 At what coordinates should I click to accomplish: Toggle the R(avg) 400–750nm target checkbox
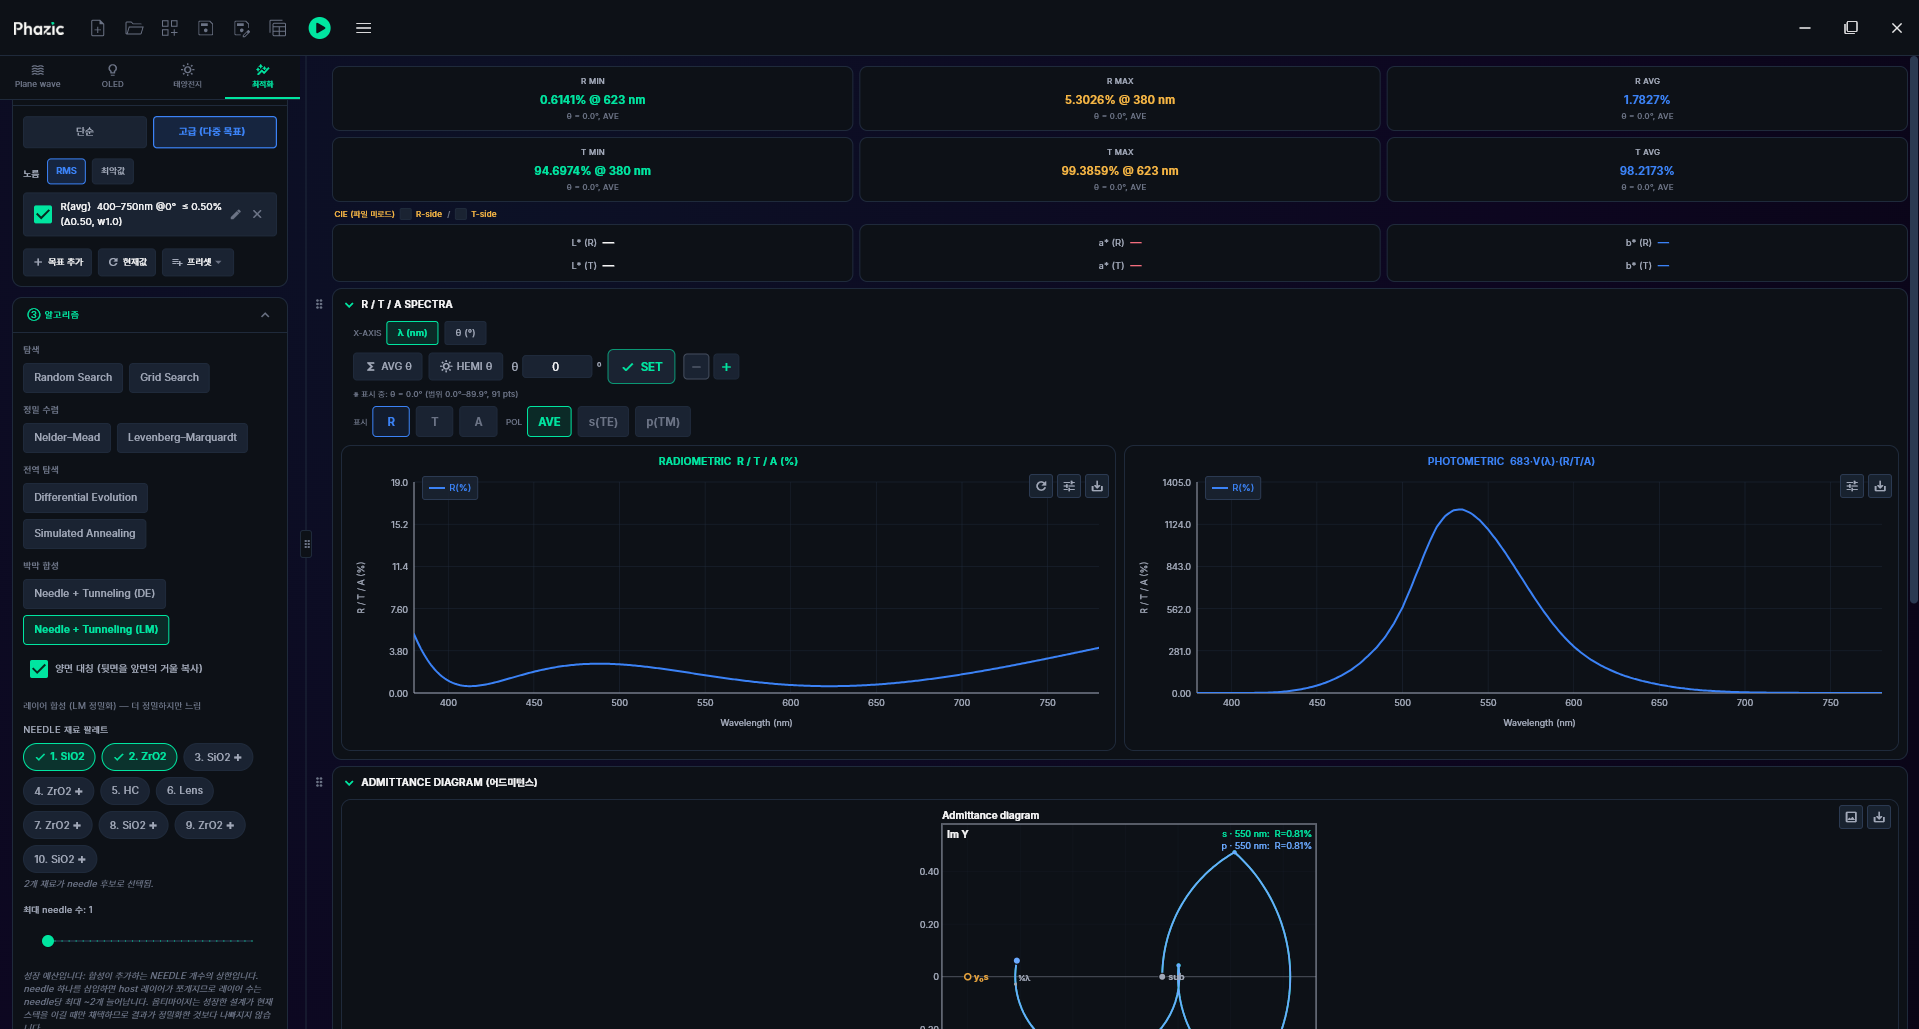coord(43,214)
